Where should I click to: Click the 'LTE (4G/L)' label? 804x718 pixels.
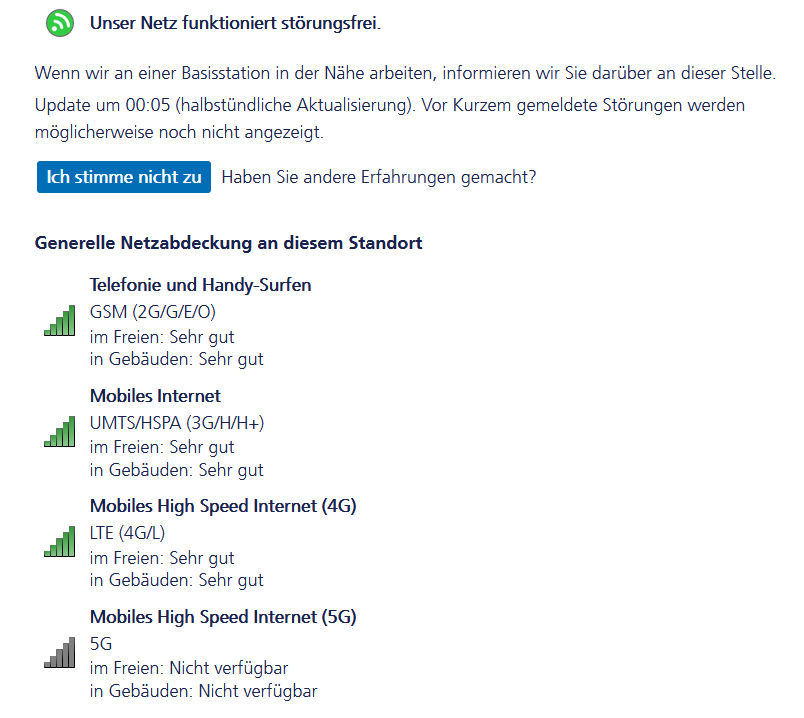point(127,533)
